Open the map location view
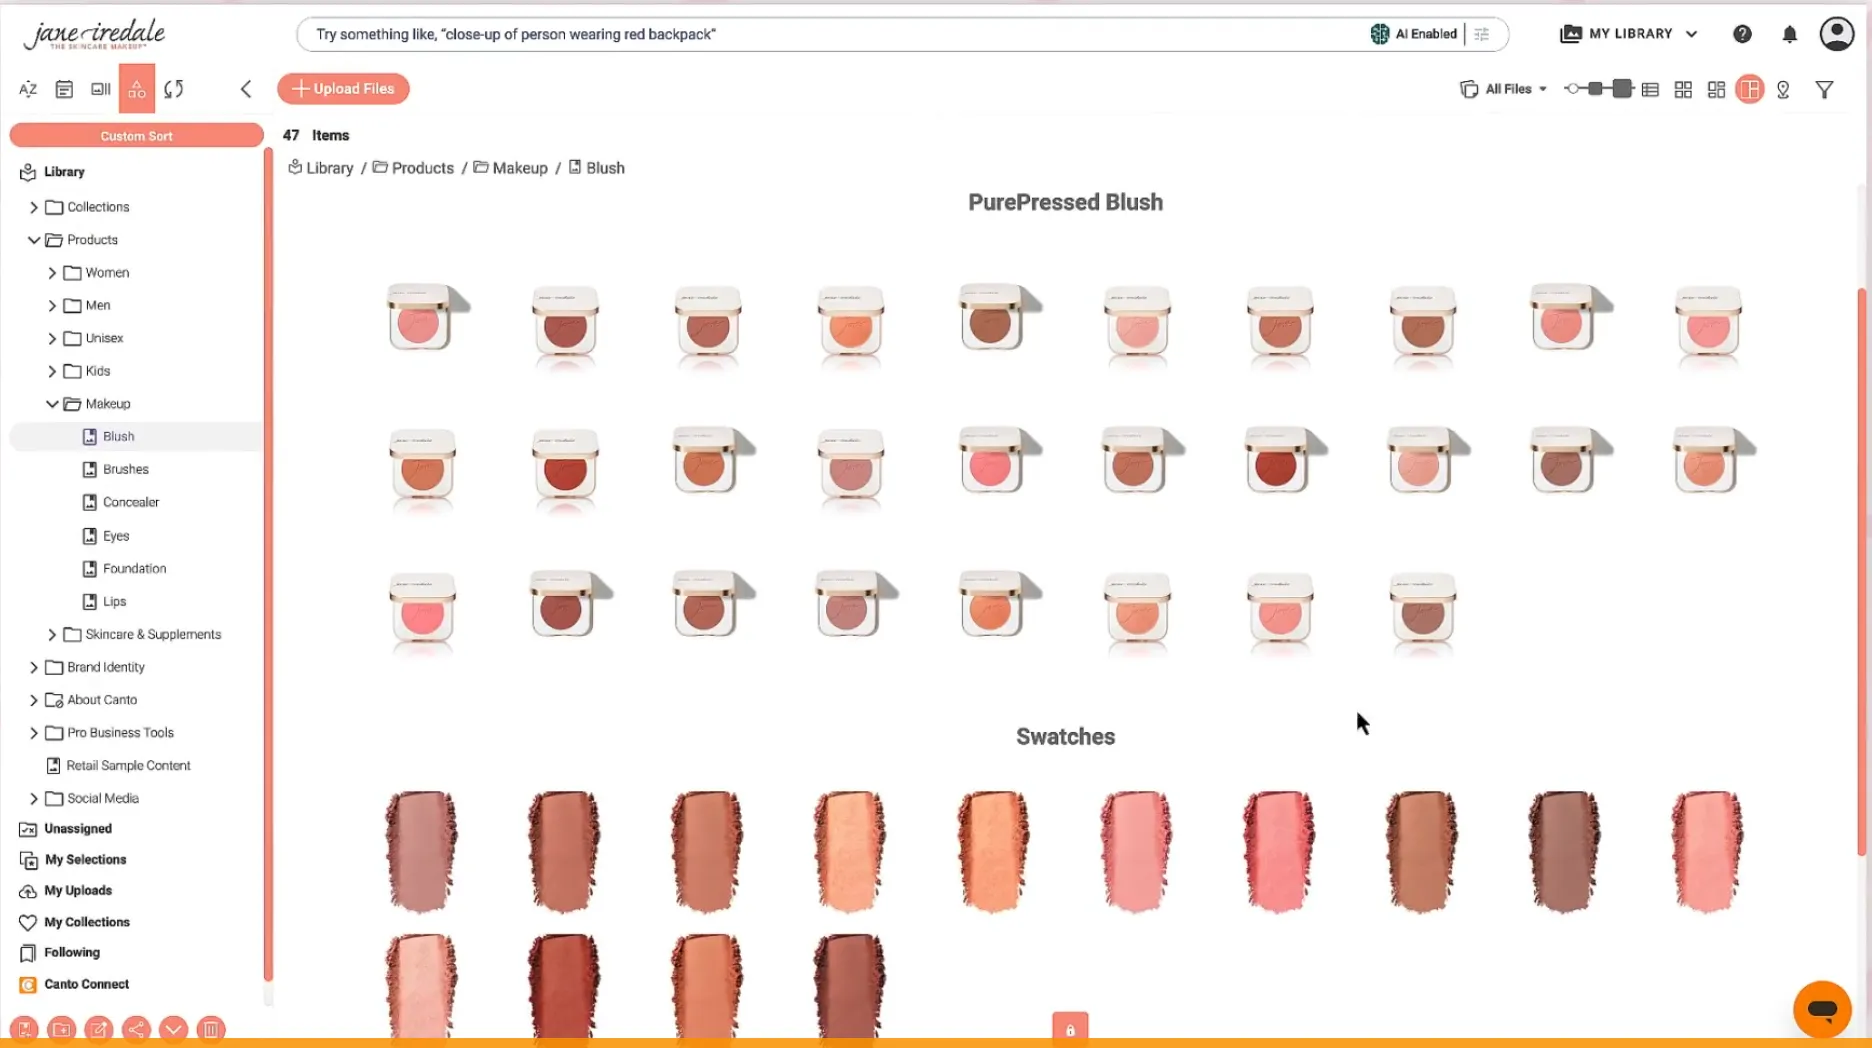This screenshot has width=1872, height=1048. [x=1783, y=90]
